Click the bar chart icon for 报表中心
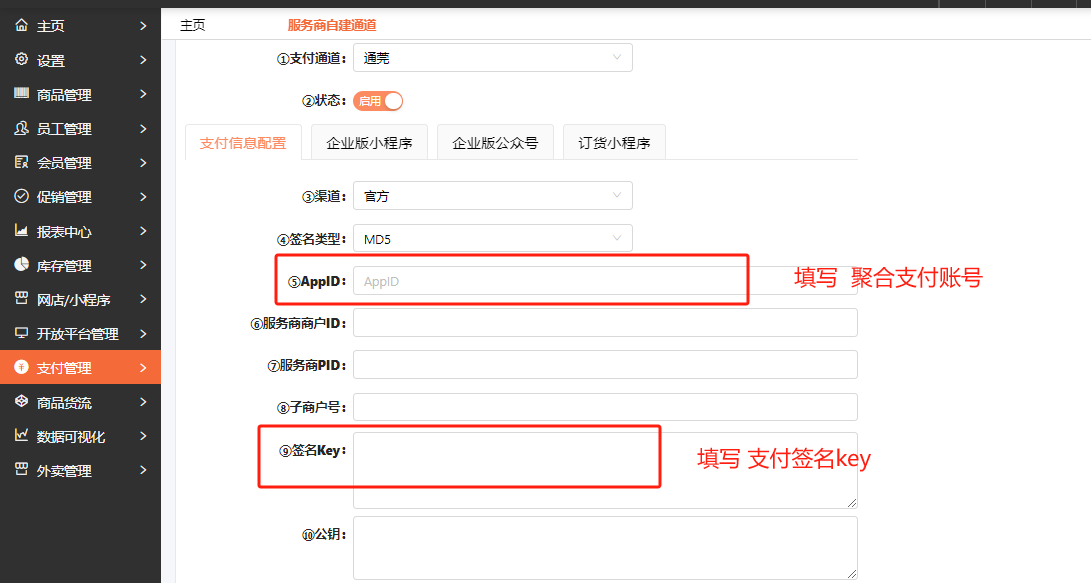 (21, 231)
